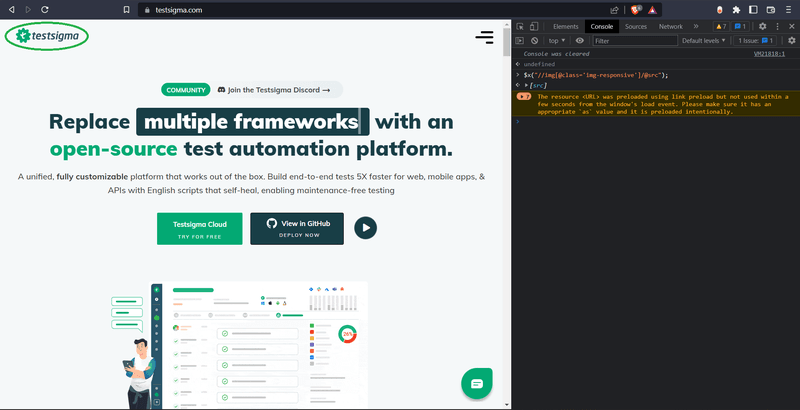Open Brave Shields lion icon
The image size is (800, 410).
[x=636, y=10]
